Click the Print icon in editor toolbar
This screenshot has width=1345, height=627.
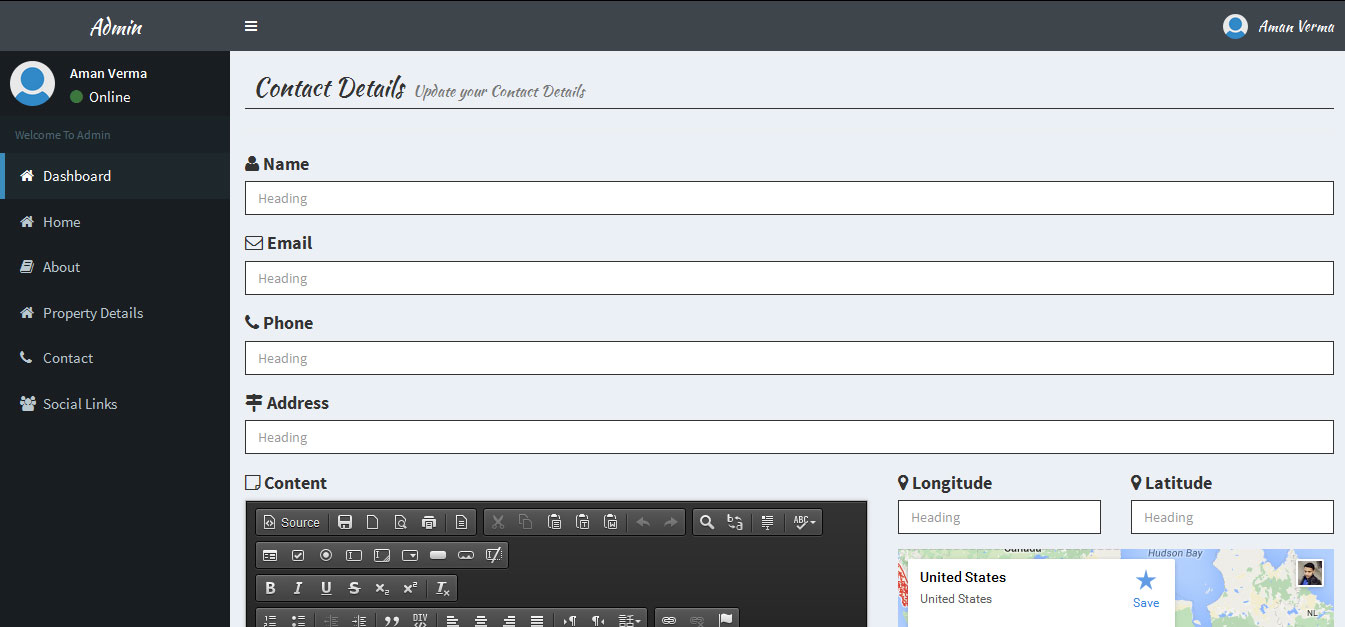coord(429,522)
